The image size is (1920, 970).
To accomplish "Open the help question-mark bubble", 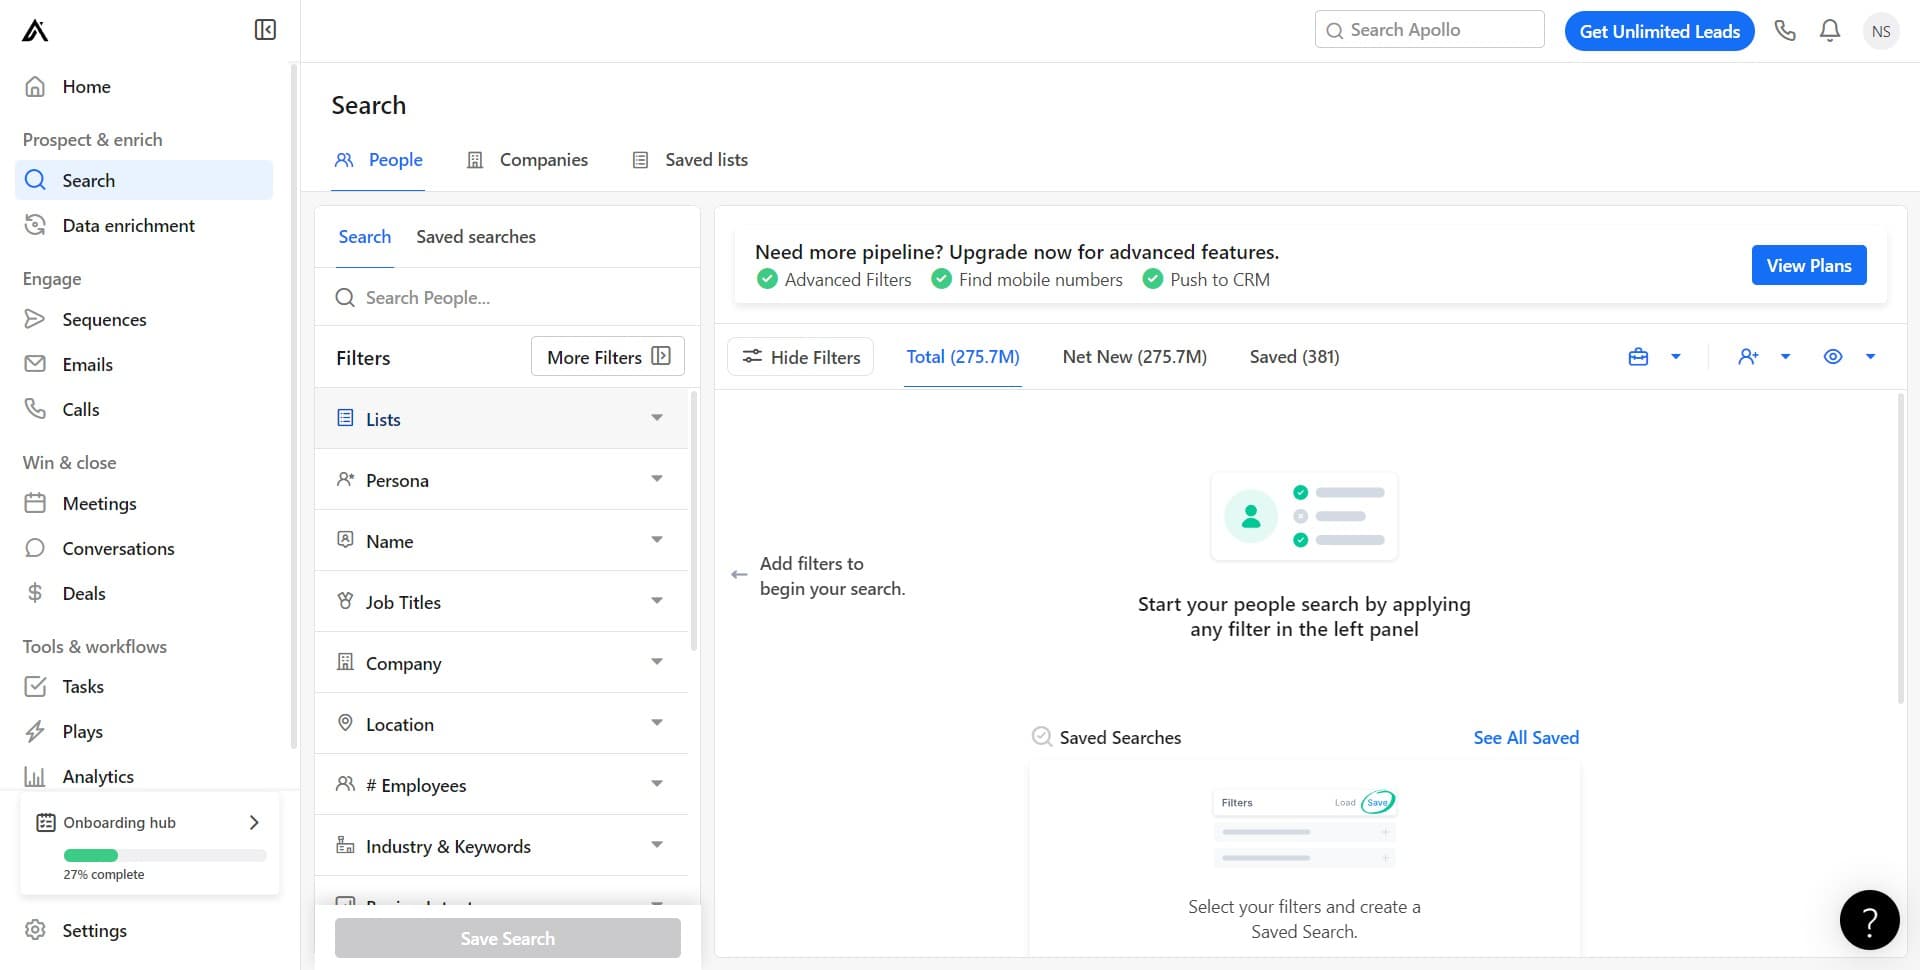I will [x=1869, y=919].
